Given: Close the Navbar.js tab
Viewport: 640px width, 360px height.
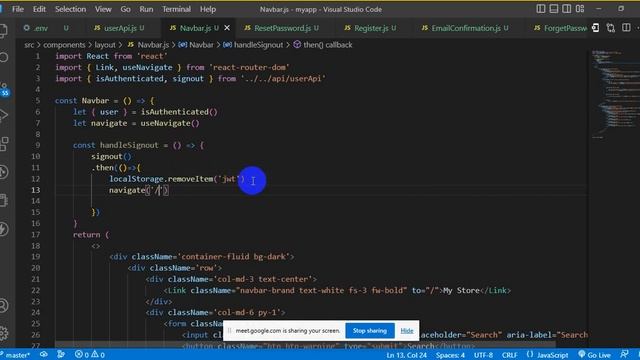Looking at the screenshot, I should [x=227, y=28].
